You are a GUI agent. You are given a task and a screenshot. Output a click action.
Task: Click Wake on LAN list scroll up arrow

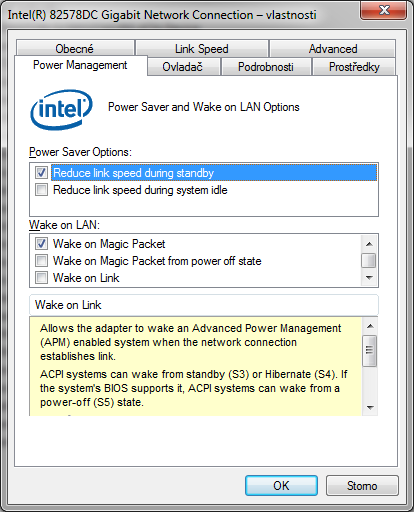369,244
